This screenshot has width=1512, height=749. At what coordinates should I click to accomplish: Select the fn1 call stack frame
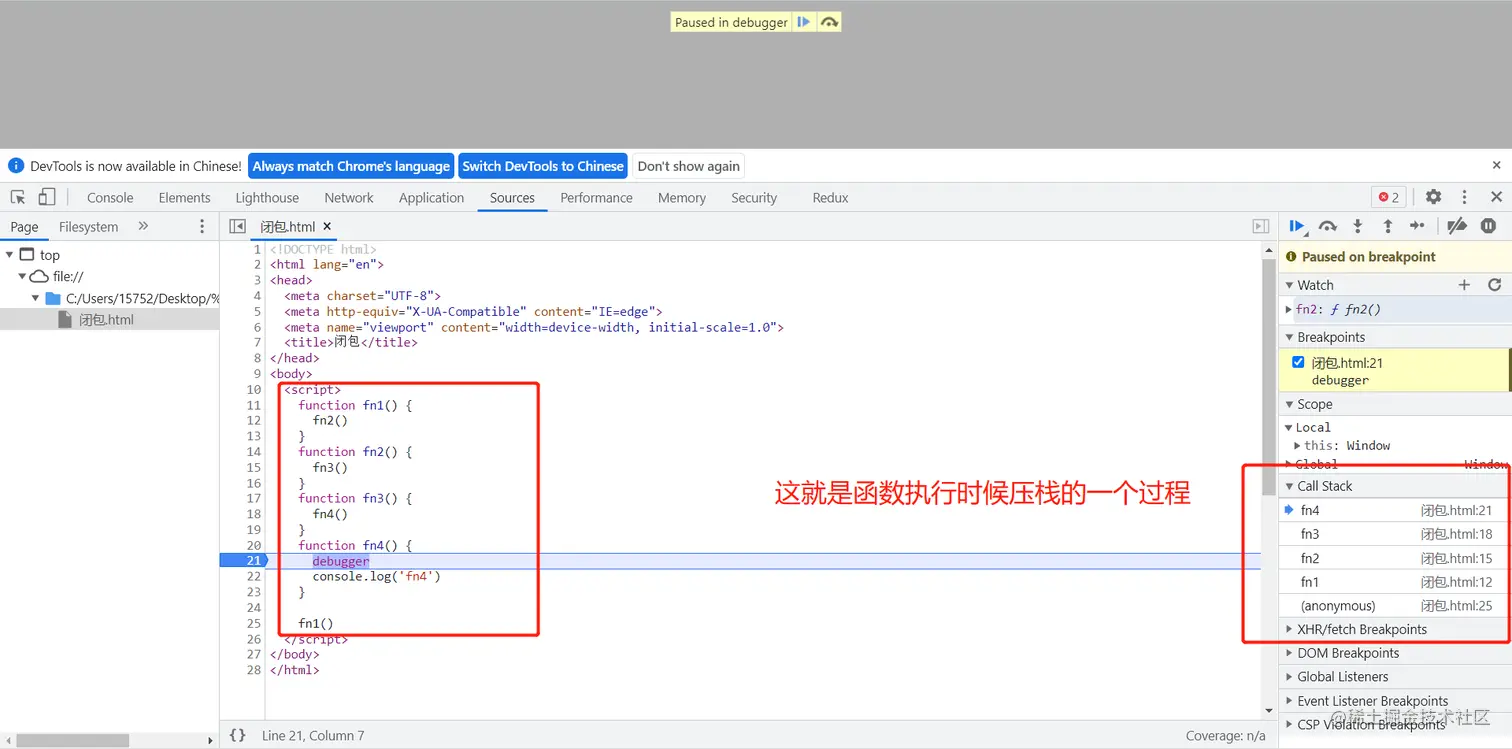(x=1395, y=582)
